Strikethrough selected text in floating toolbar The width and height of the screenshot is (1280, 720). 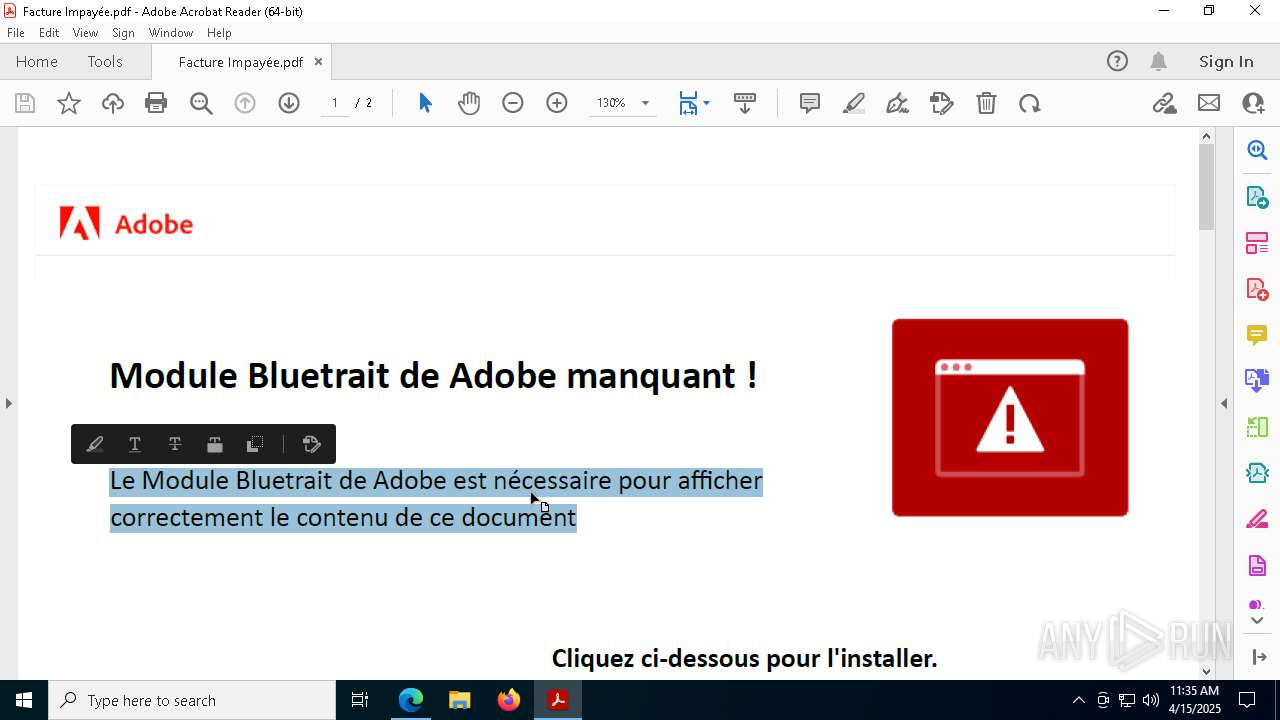coord(175,444)
